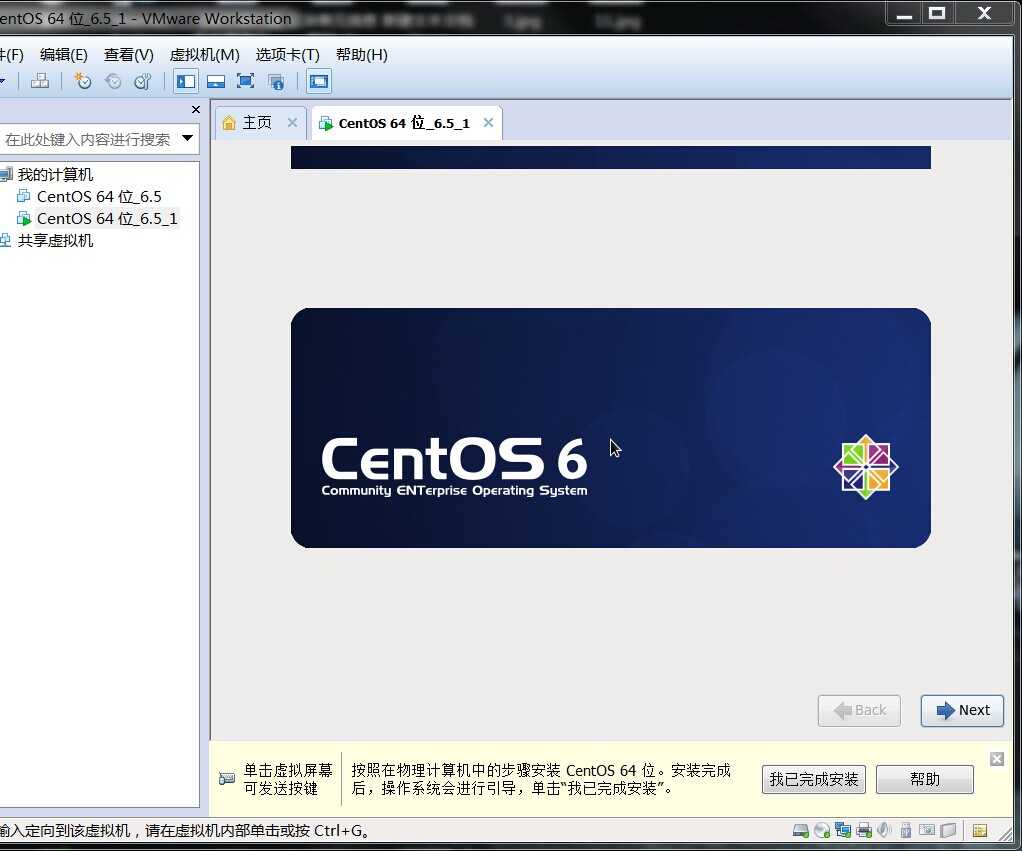Click the Send Ctrl+Alt+Del toolbar icon
Image resolution: width=1022 pixels, height=851 pixels.
40,81
